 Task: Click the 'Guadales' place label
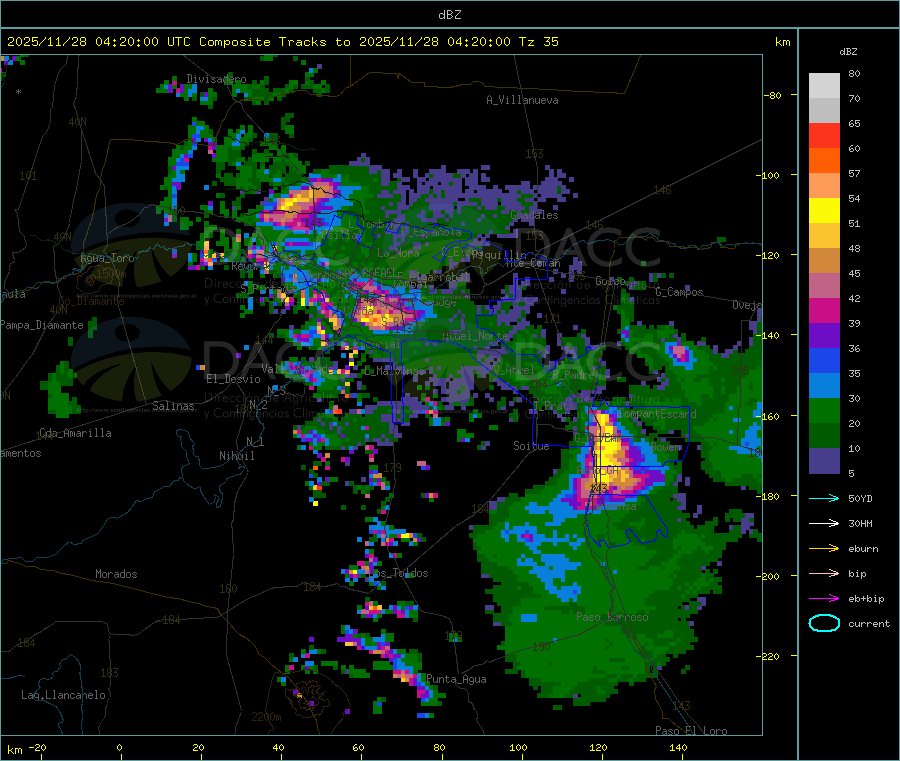click(x=534, y=215)
